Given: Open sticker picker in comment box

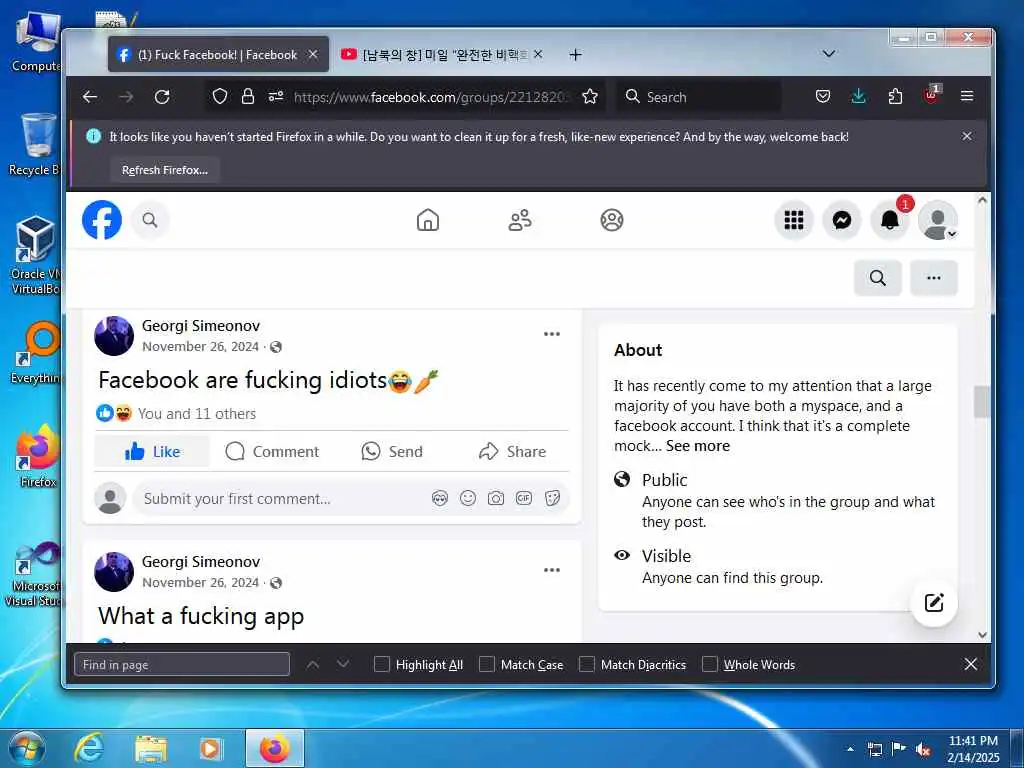Looking at the screenshot, I should 552,499.
